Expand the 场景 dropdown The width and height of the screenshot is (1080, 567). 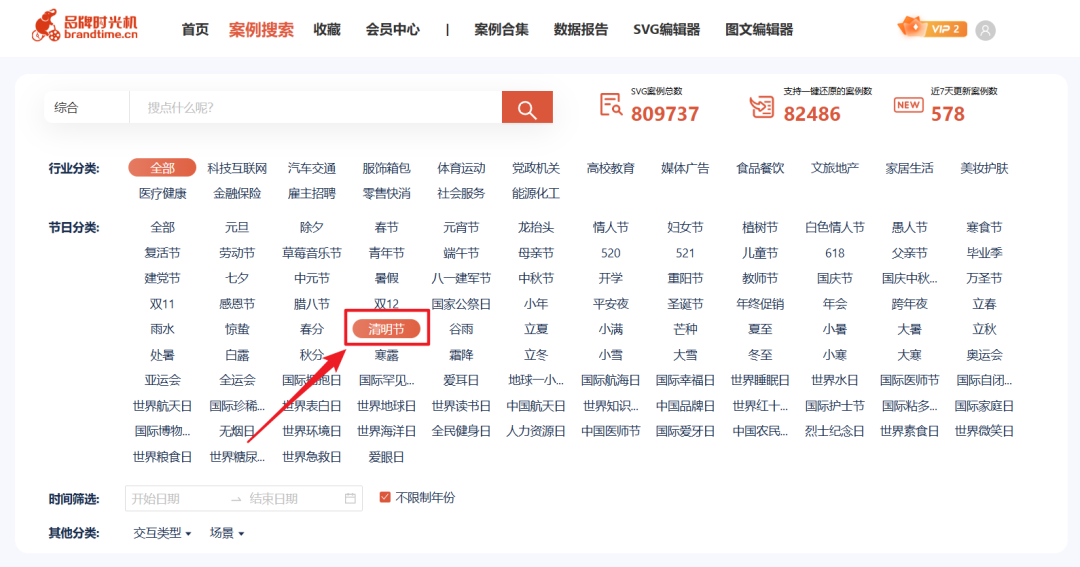click(227, 533)
